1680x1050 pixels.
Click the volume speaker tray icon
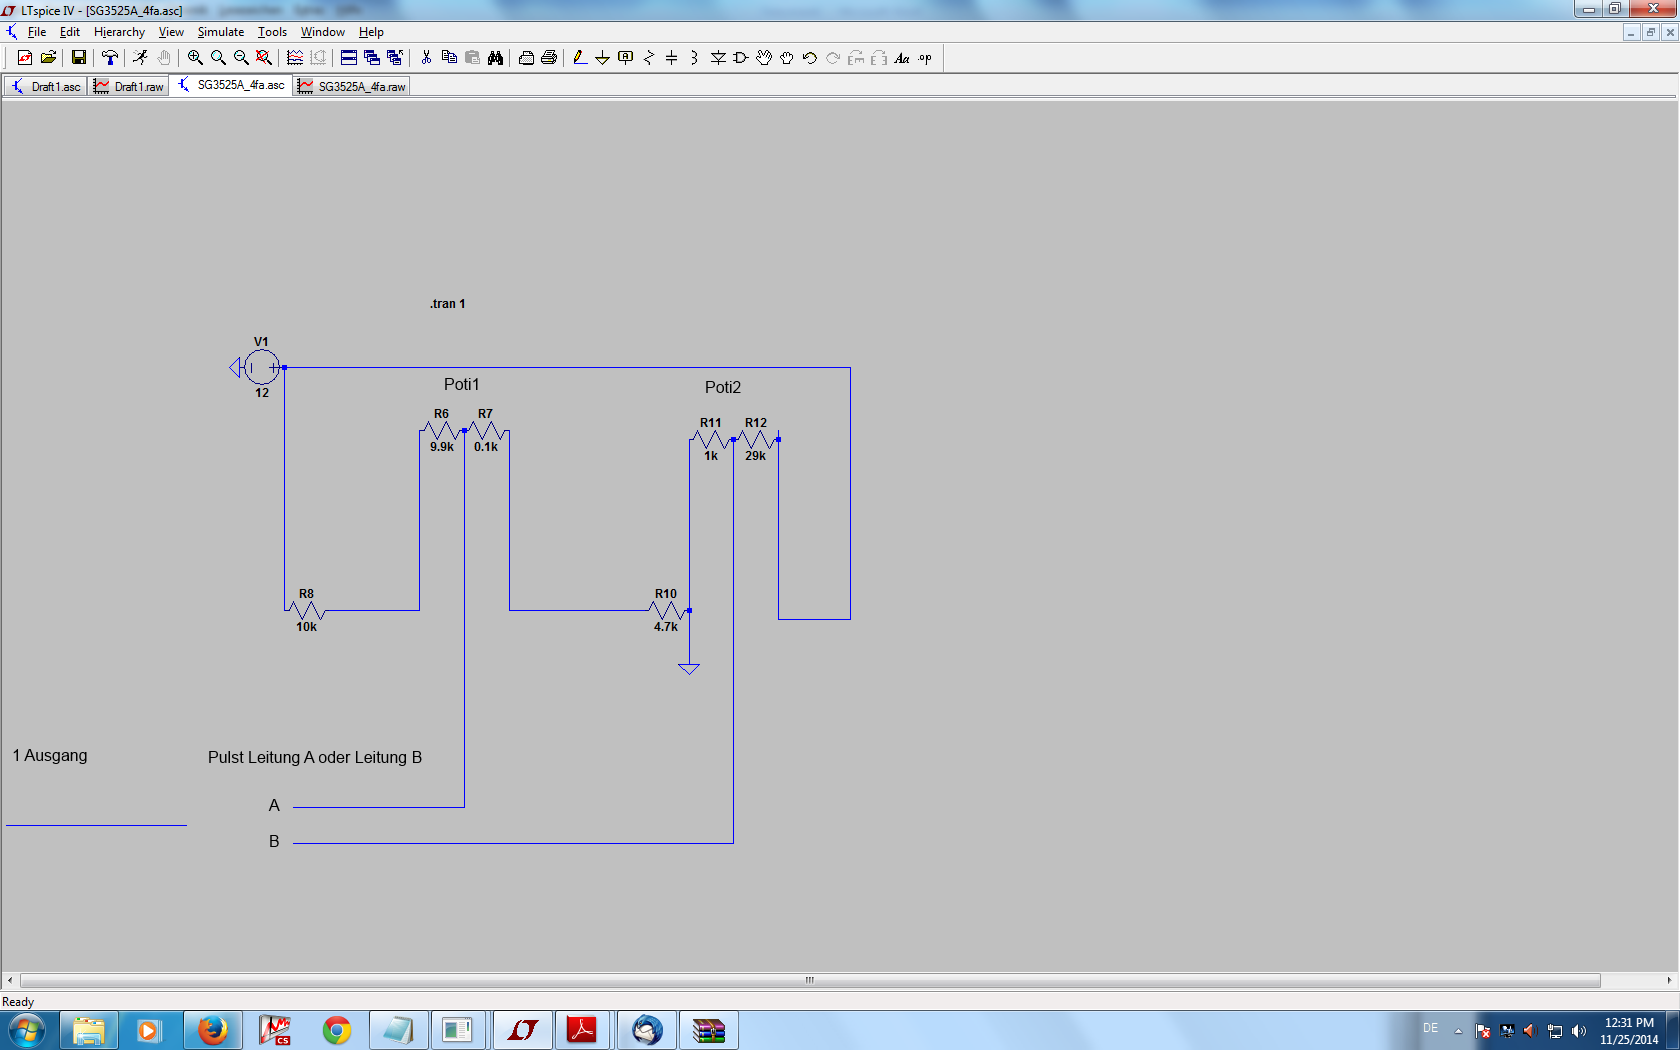click(1579, 1031)
